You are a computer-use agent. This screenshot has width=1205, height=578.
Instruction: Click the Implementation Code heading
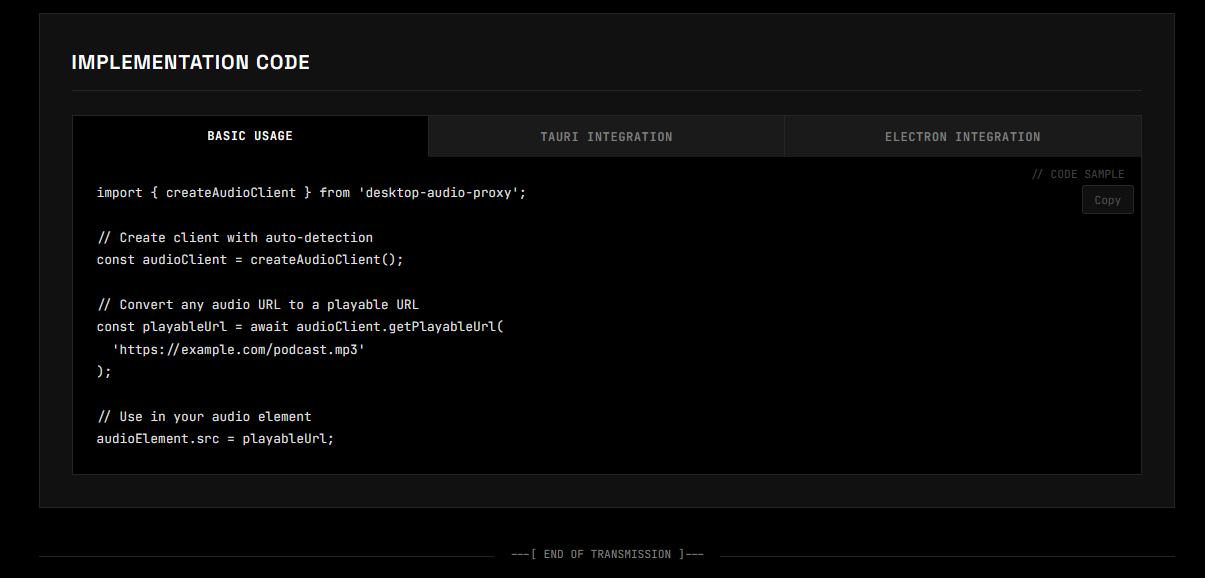190,61
